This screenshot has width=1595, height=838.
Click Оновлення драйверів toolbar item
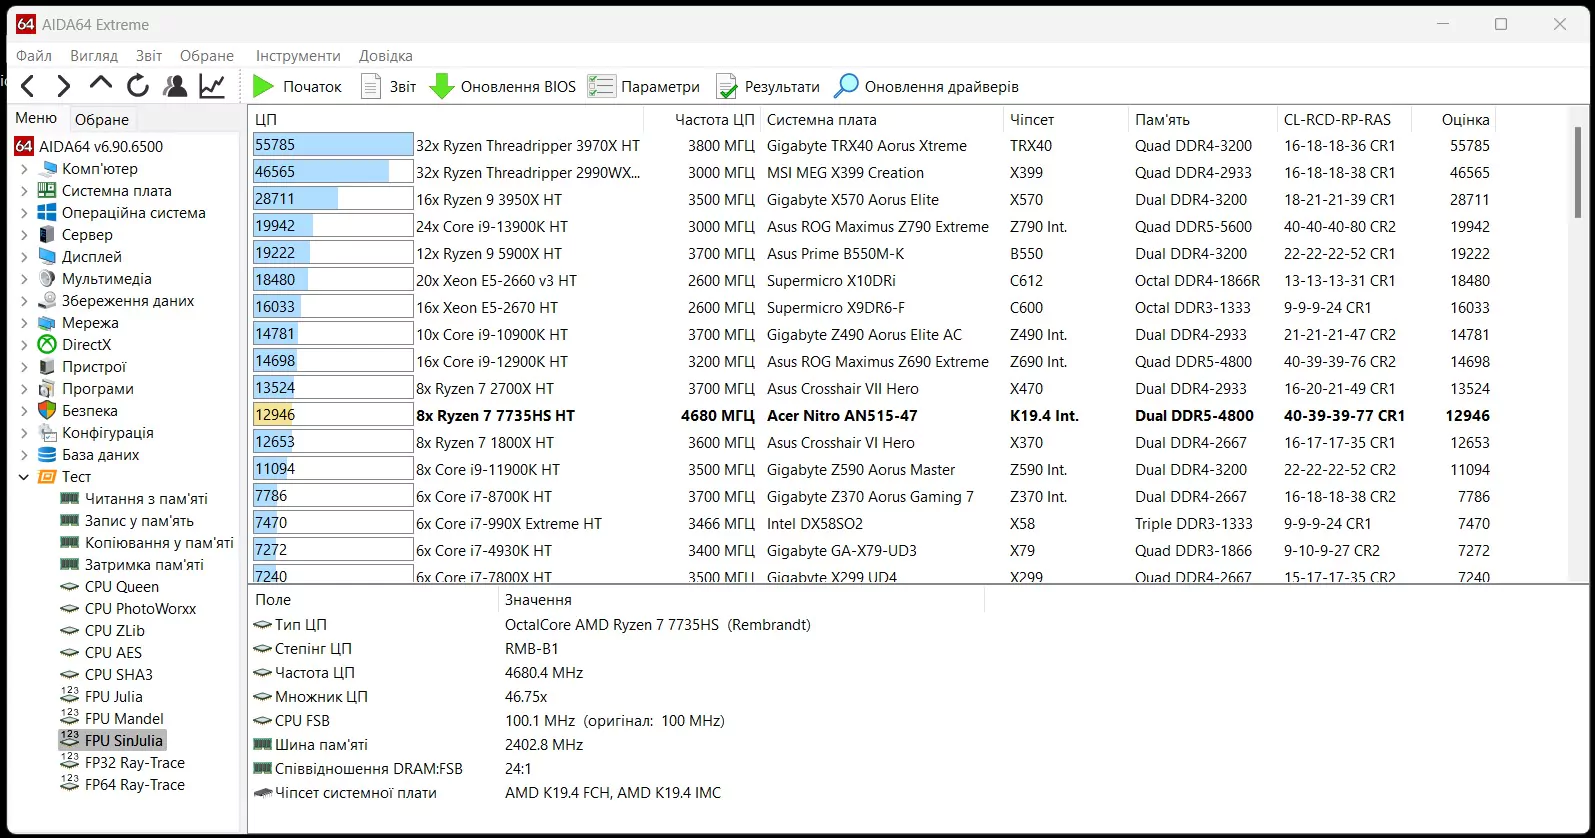[x=927, y=86]
